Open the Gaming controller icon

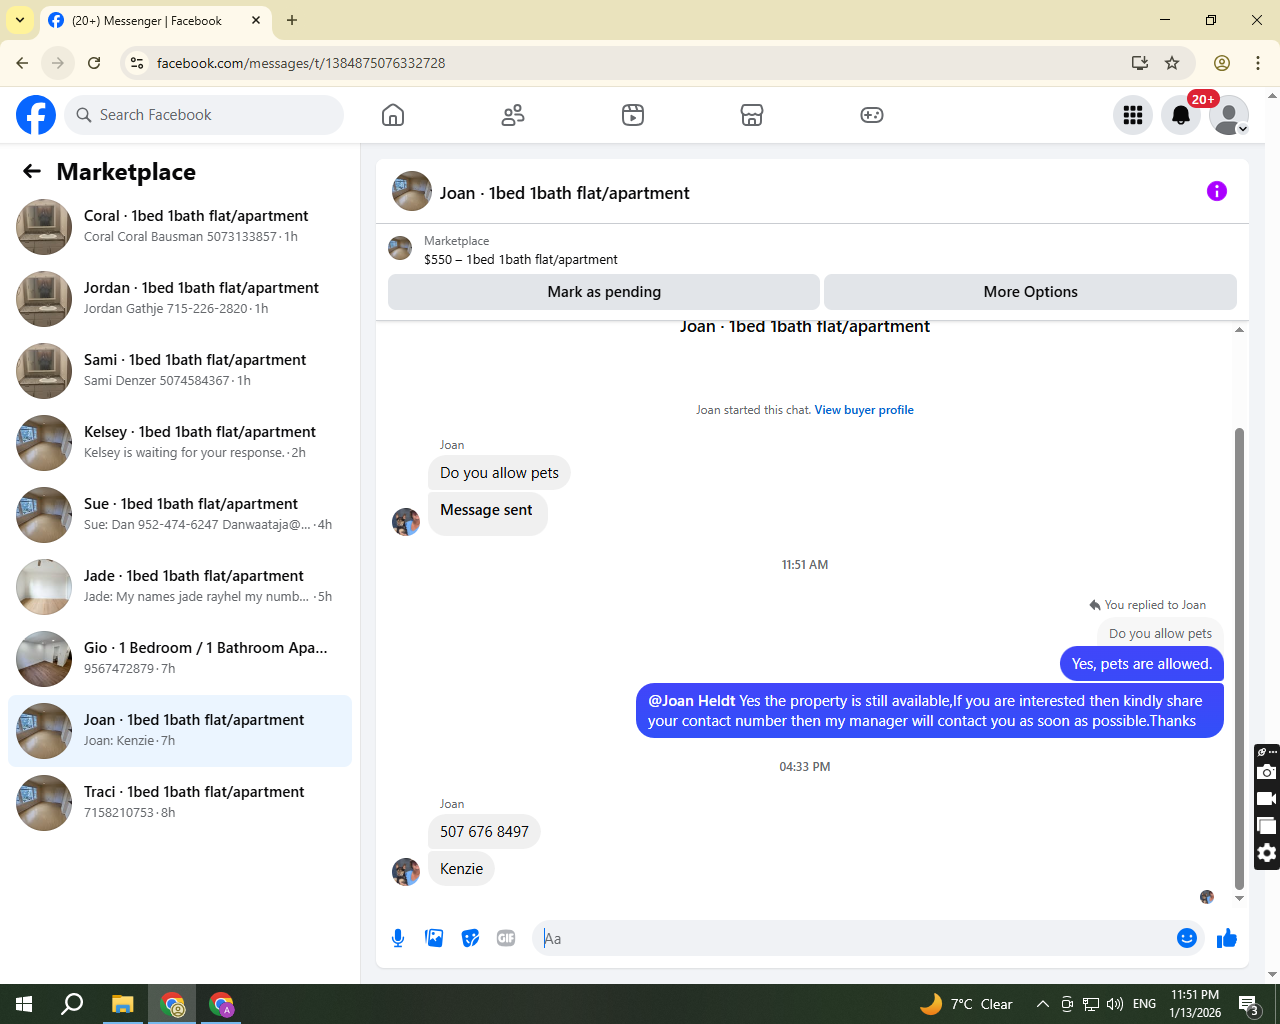tap(872, 115)
